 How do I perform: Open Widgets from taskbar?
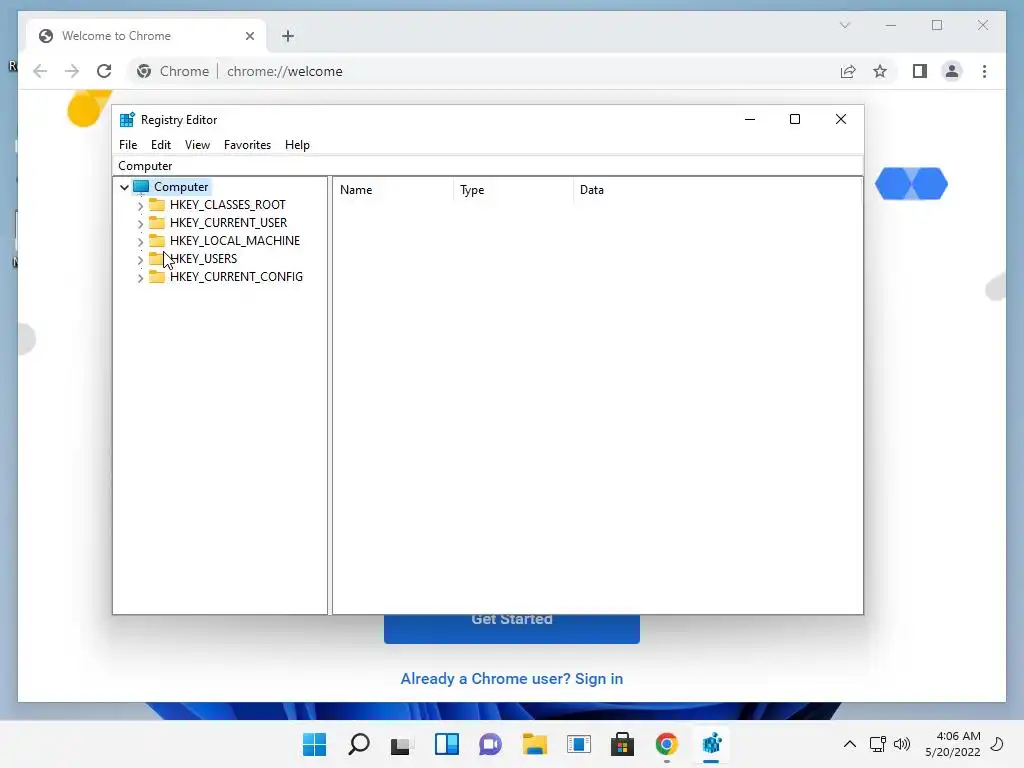tap(447, 744)
